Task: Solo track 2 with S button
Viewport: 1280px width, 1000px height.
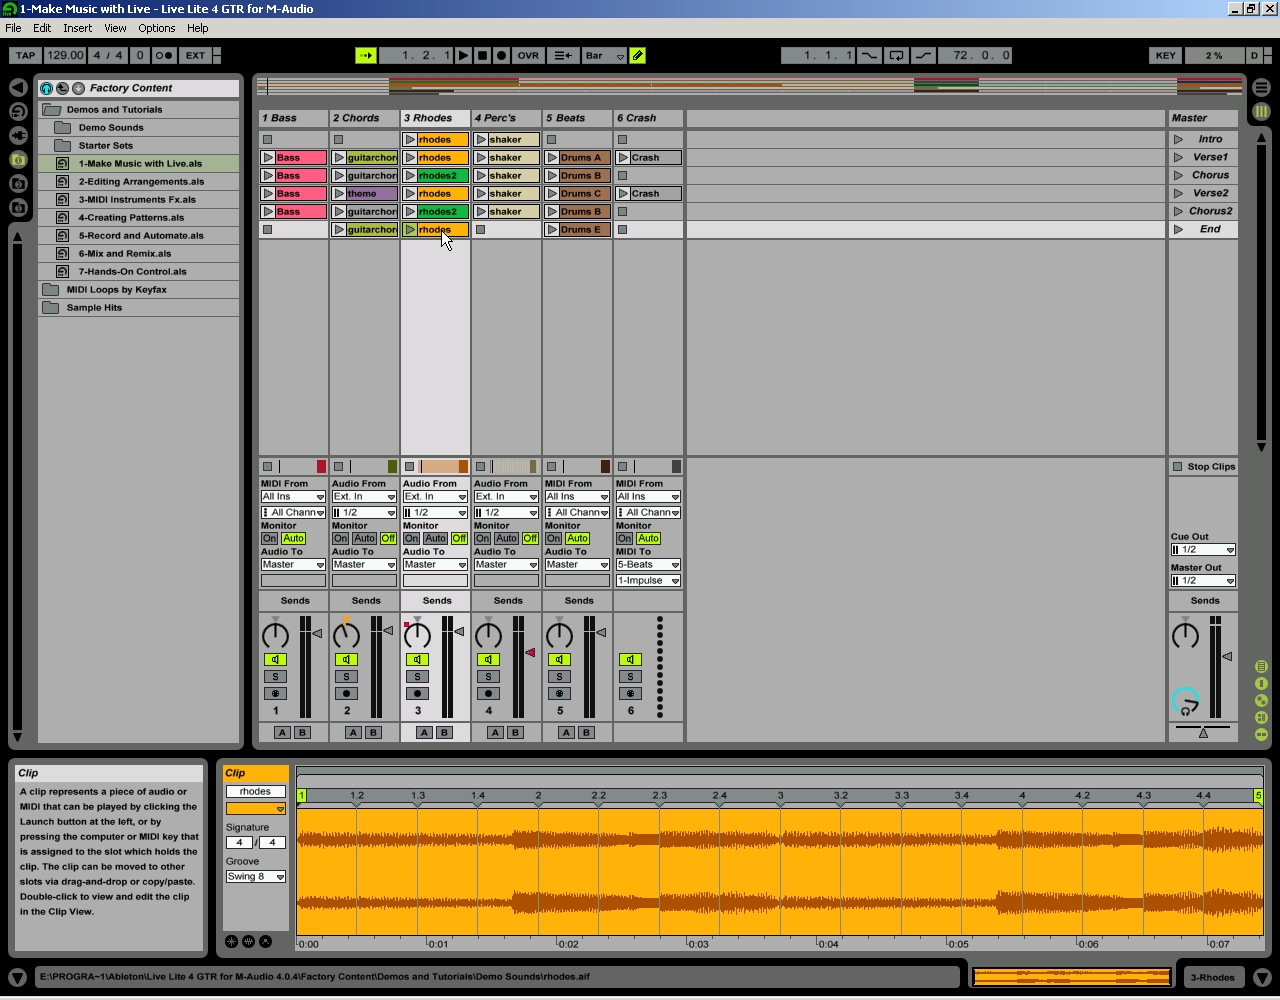Action: [x=346, y=677]
